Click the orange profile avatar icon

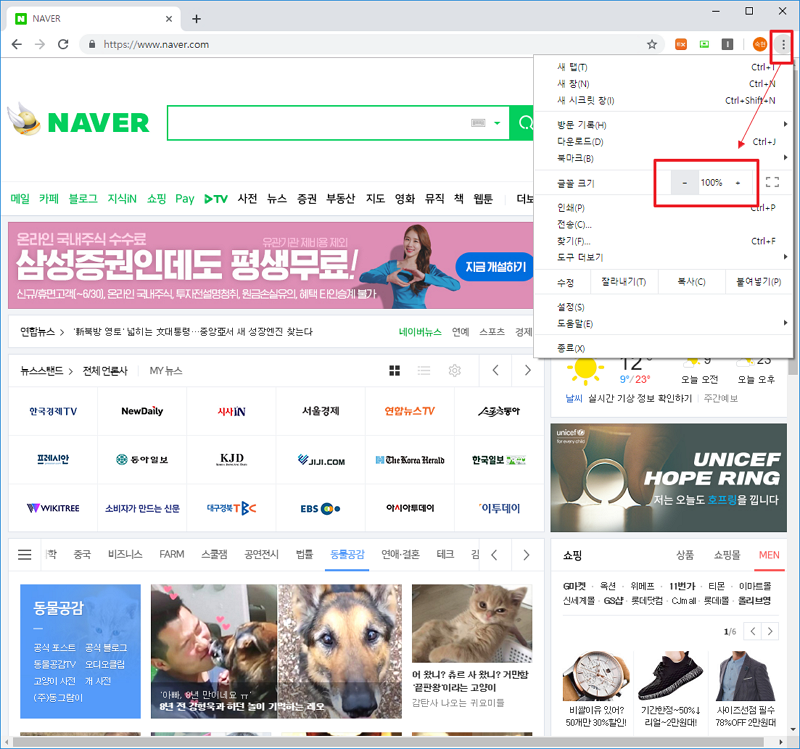tap(760, 44)
